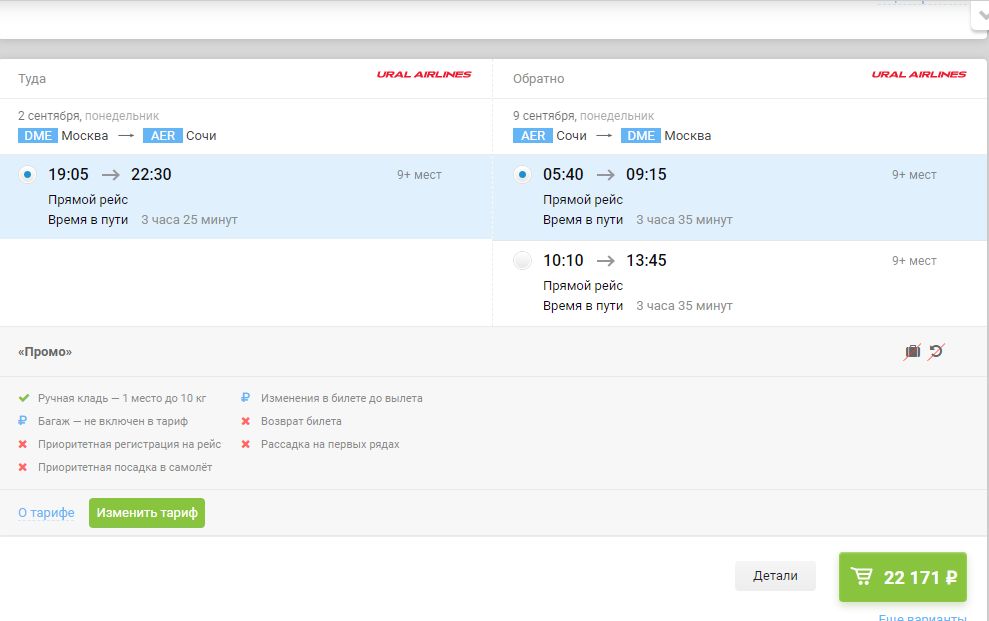This screenshot has height=621, width=989.
Task: Open the О тарифе link
Action: tap(46, 513)
